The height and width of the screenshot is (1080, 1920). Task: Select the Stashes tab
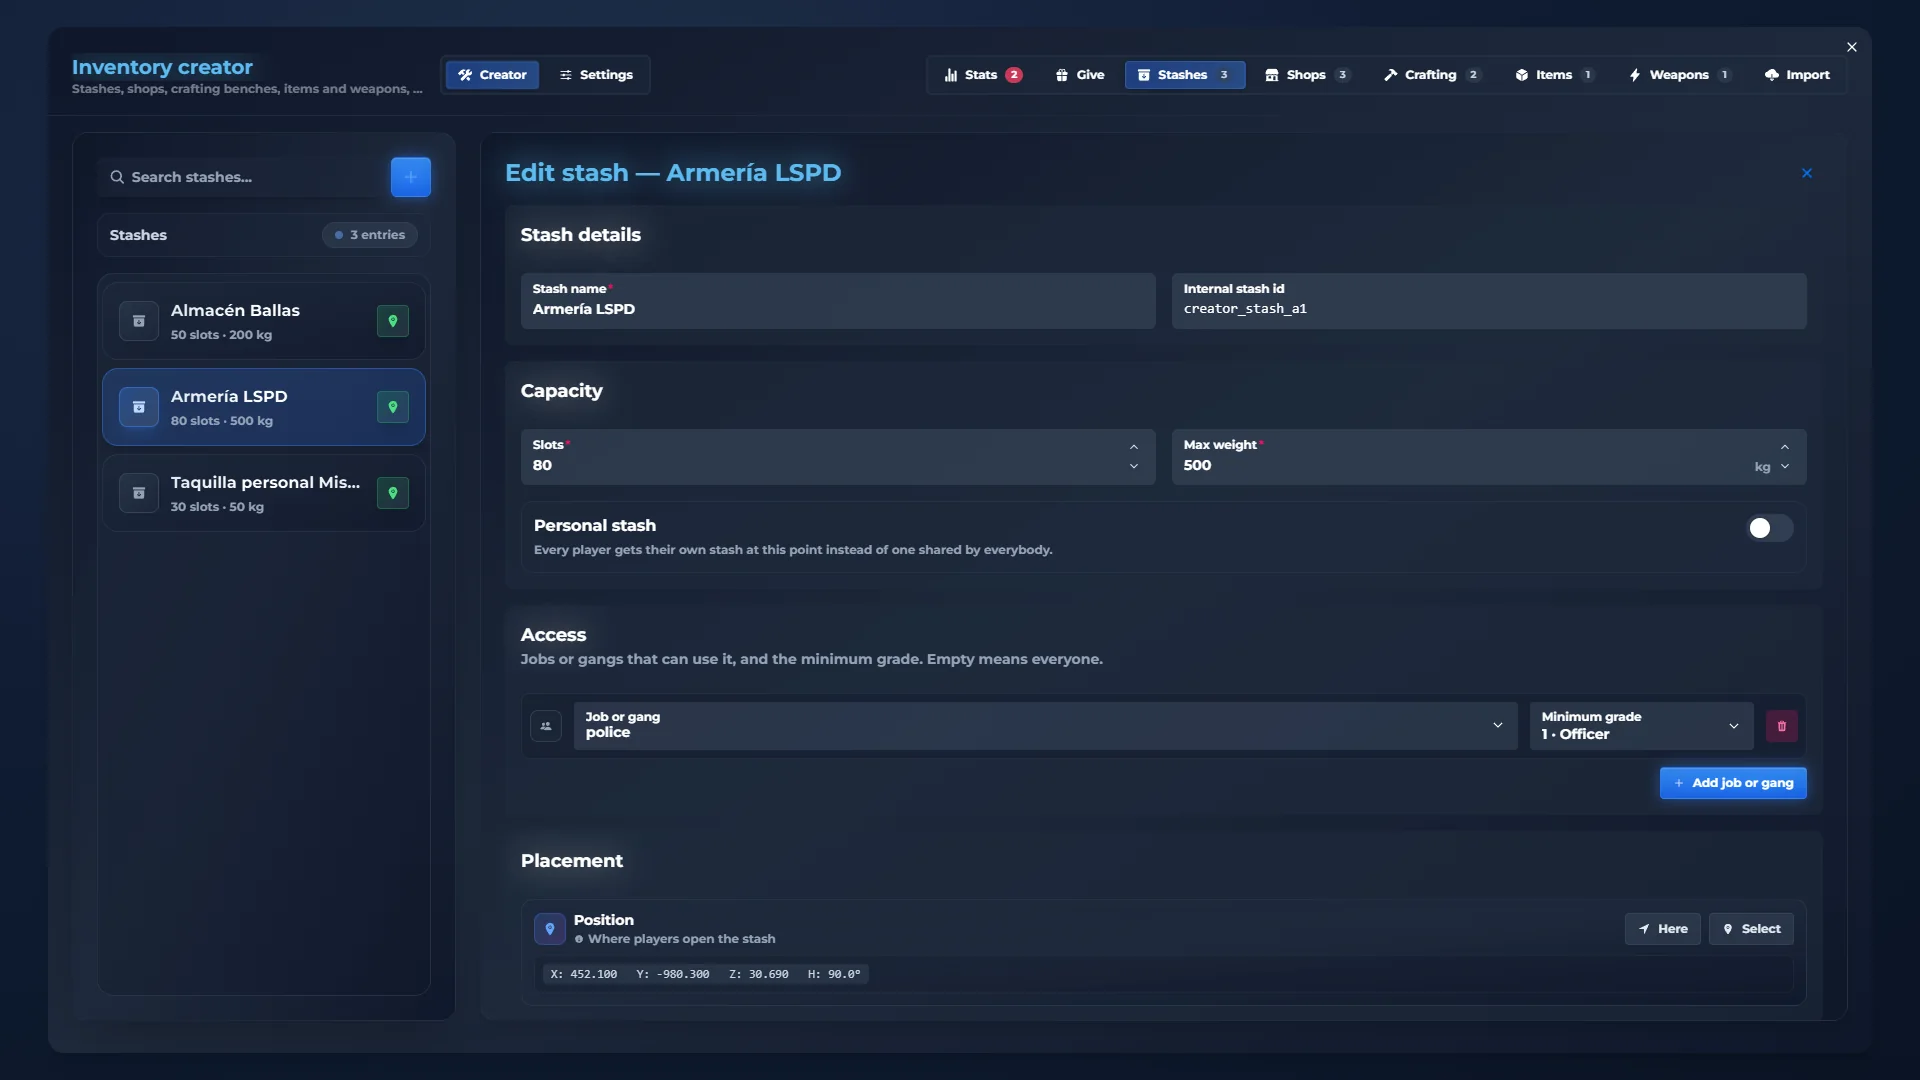[1185, 75]
